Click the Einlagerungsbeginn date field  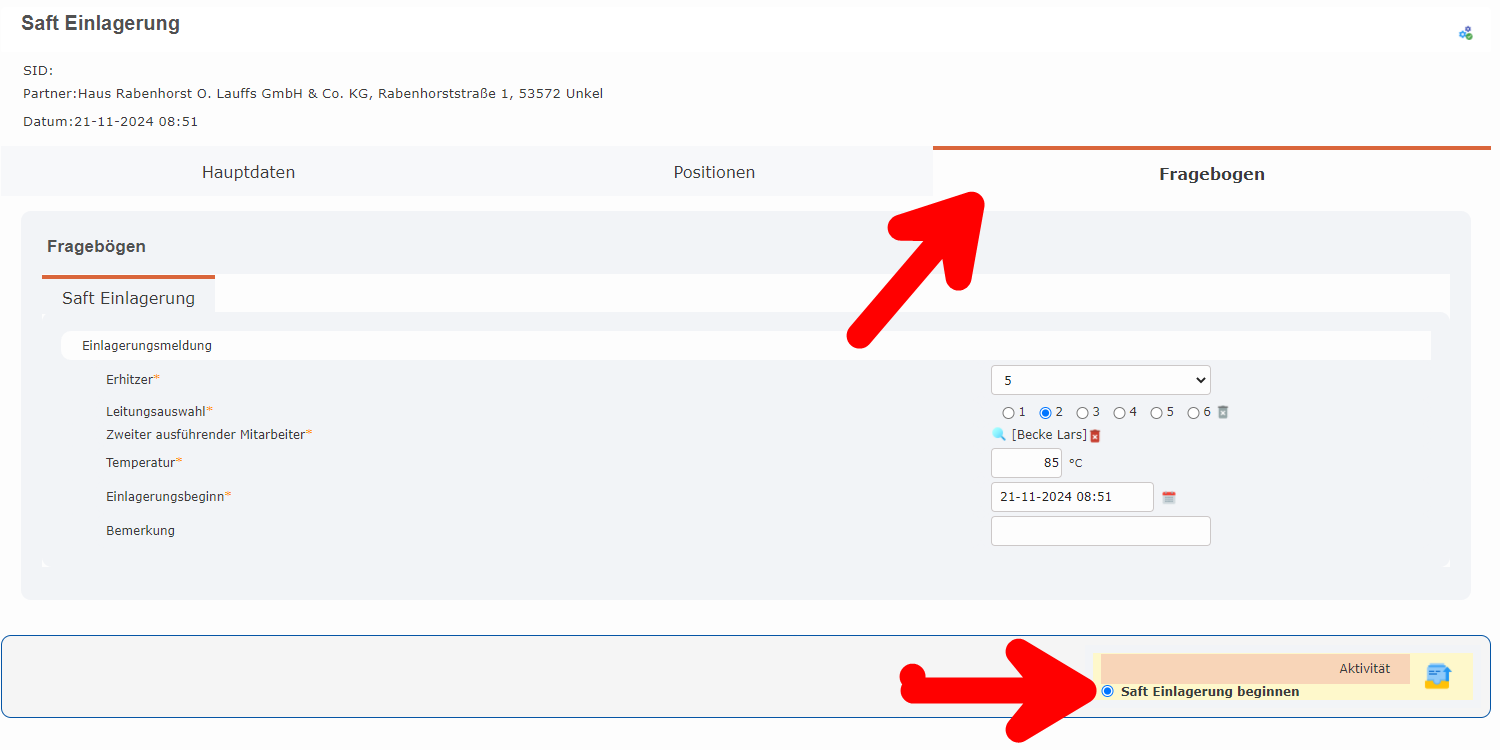(1071, 497)
